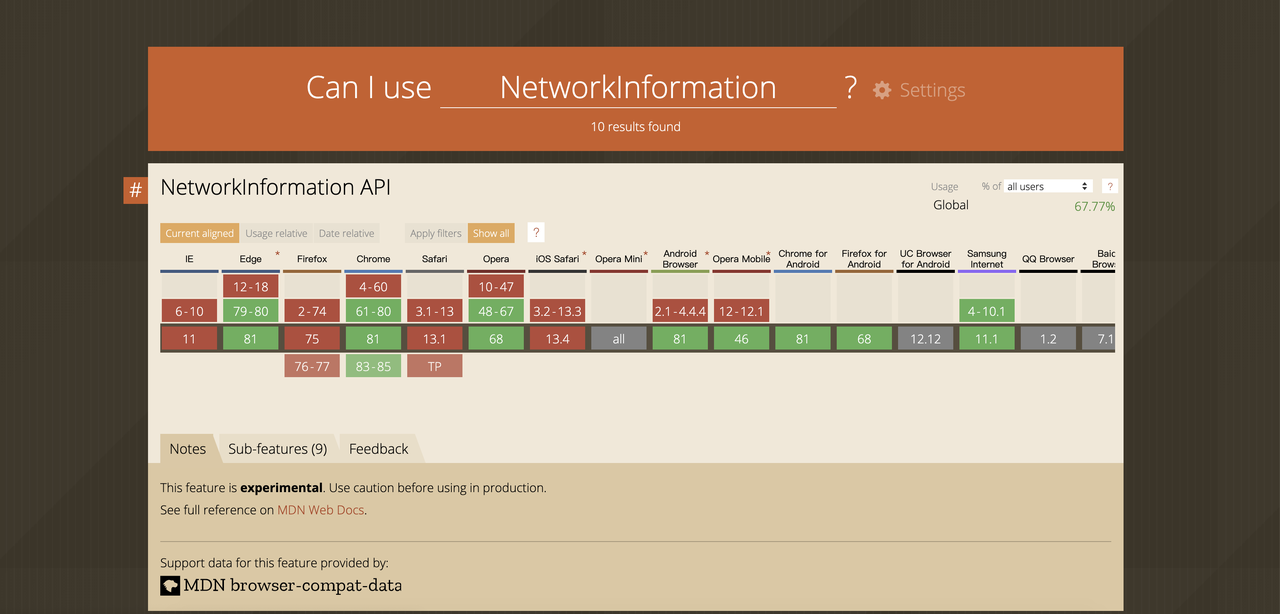Click the Samsung Internet column header
1280x614 pixels.
pyautogui.click(x=986, y=259)
